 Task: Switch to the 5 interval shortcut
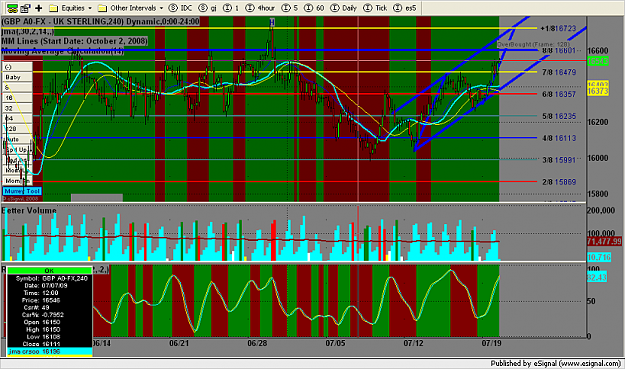click(x=290, y=8)
